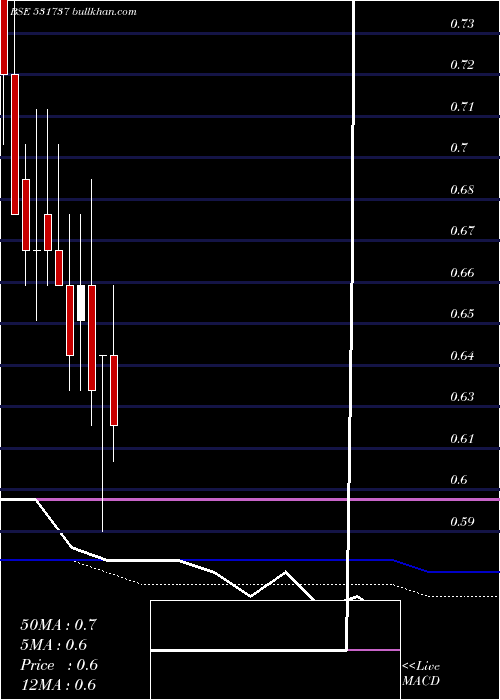
Task: Select the 0.7 price axis label
Action: click(458, 148)
